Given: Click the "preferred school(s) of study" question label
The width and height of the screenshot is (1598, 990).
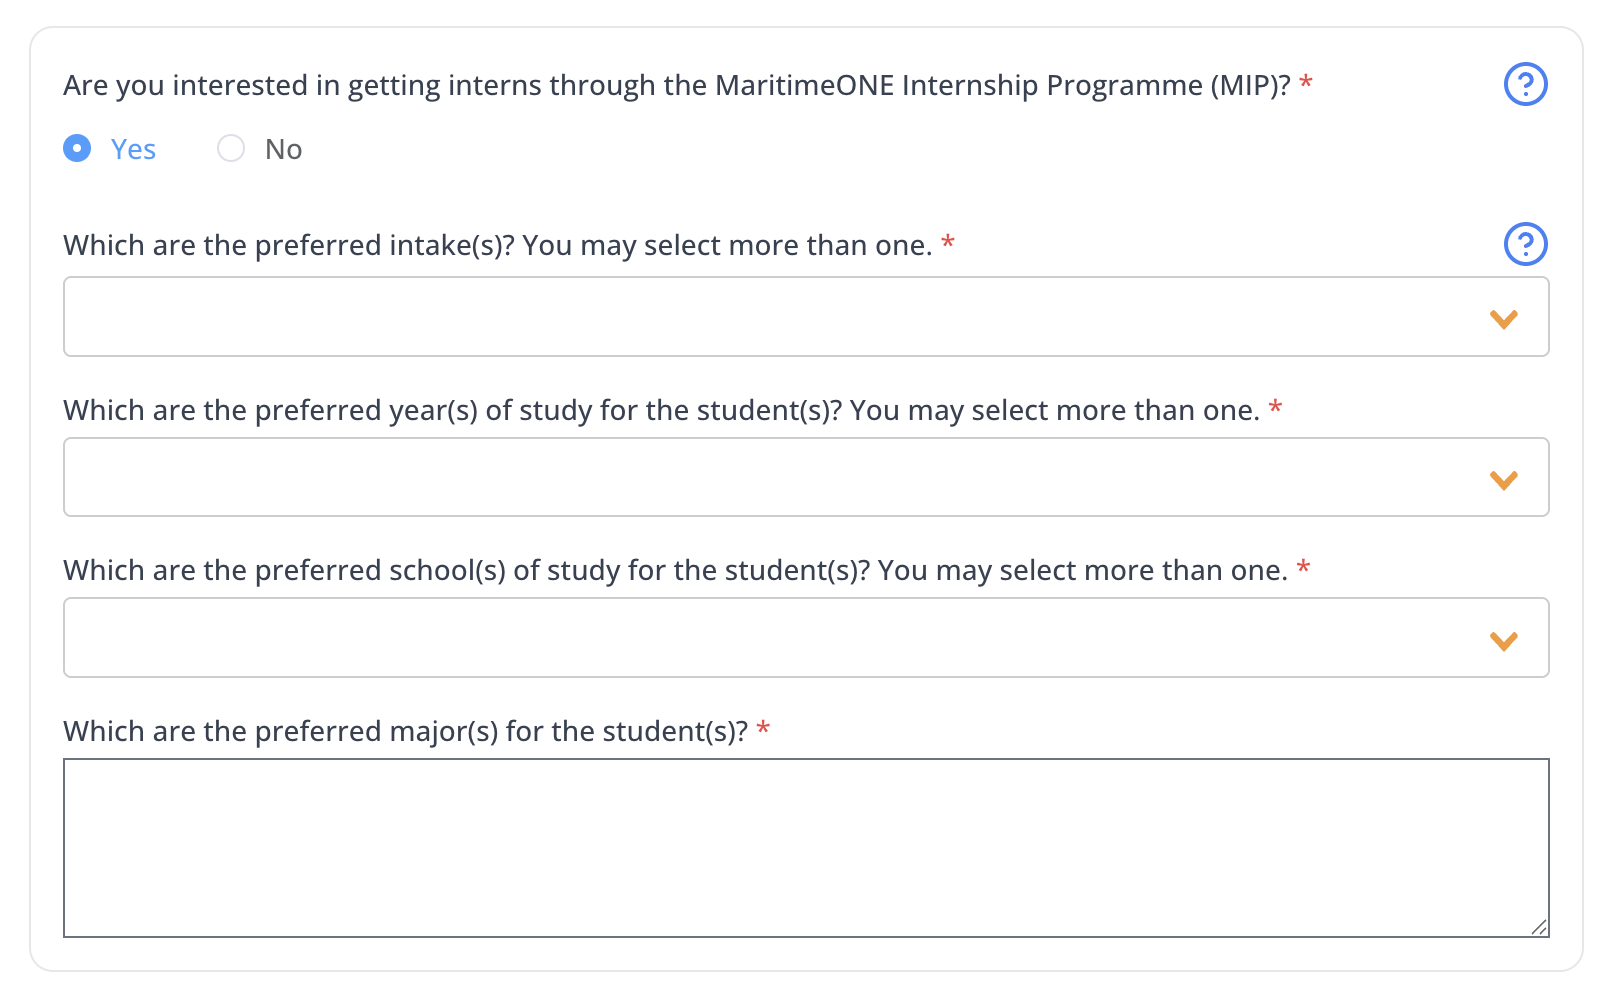Looking at the screenshot, I should [x=674, y=571].
